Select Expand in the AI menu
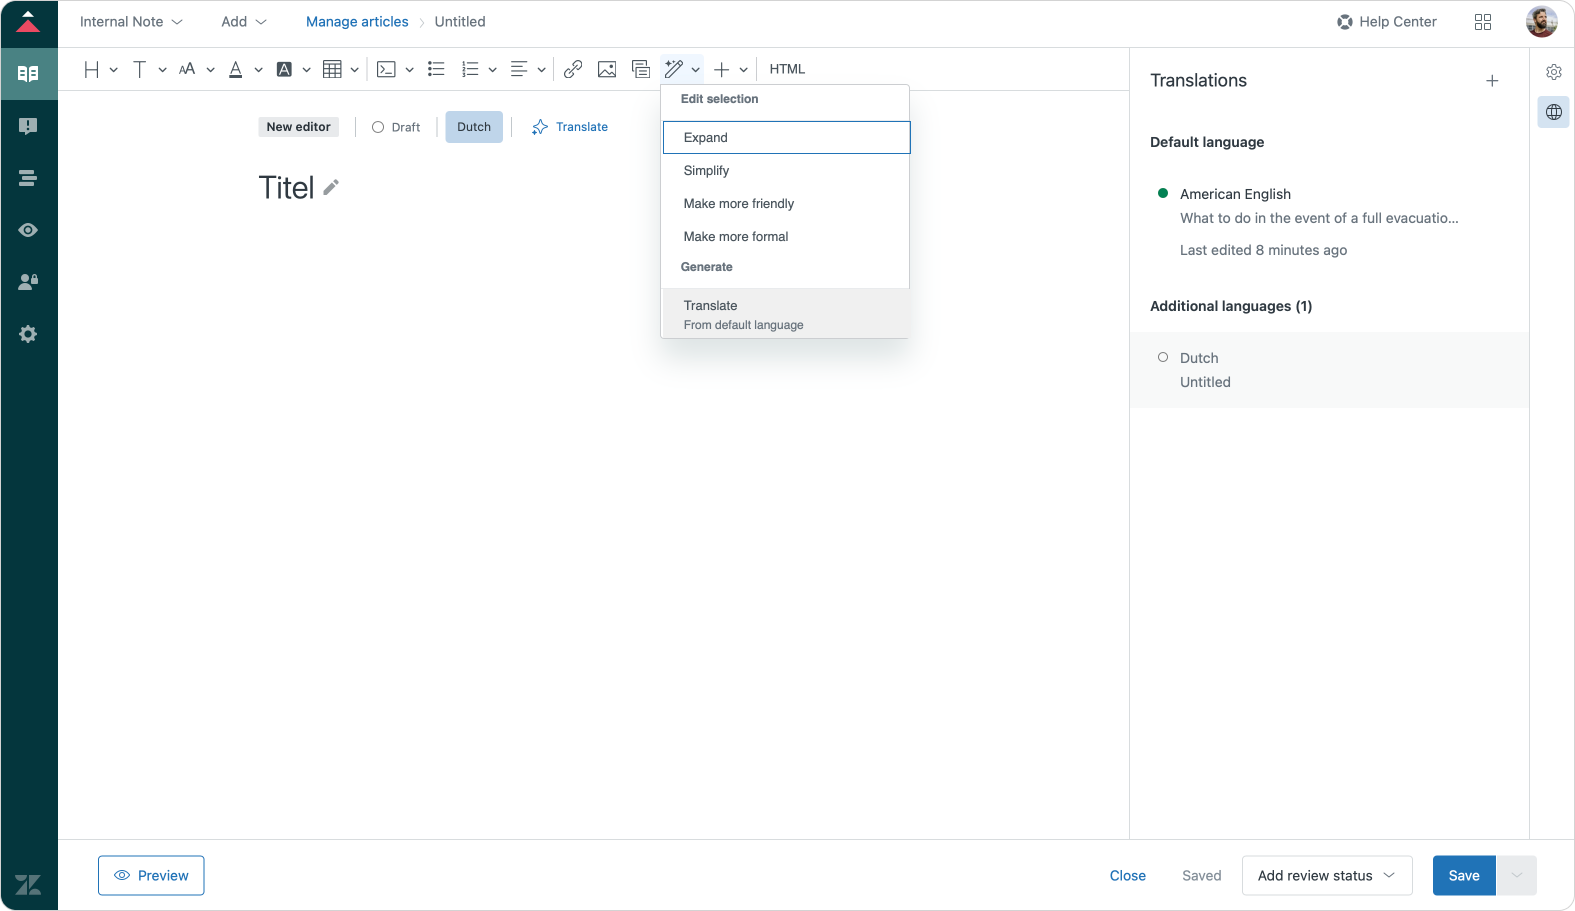 coord(786,138)
